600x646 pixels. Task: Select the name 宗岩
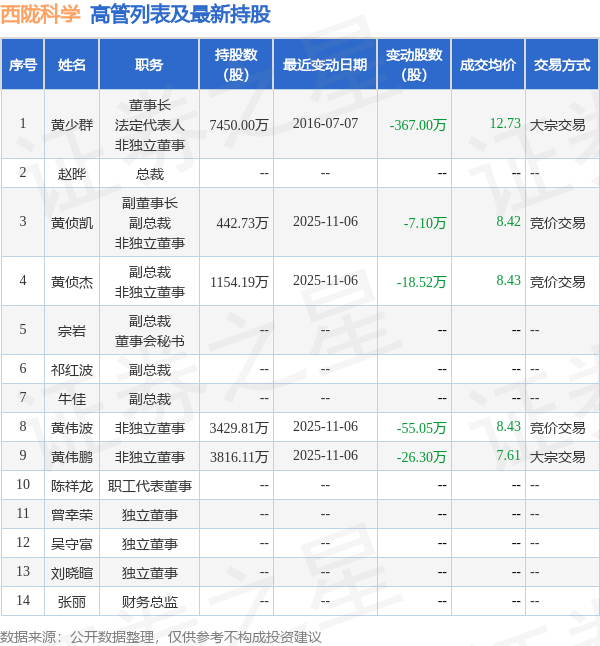coord(72,331)
